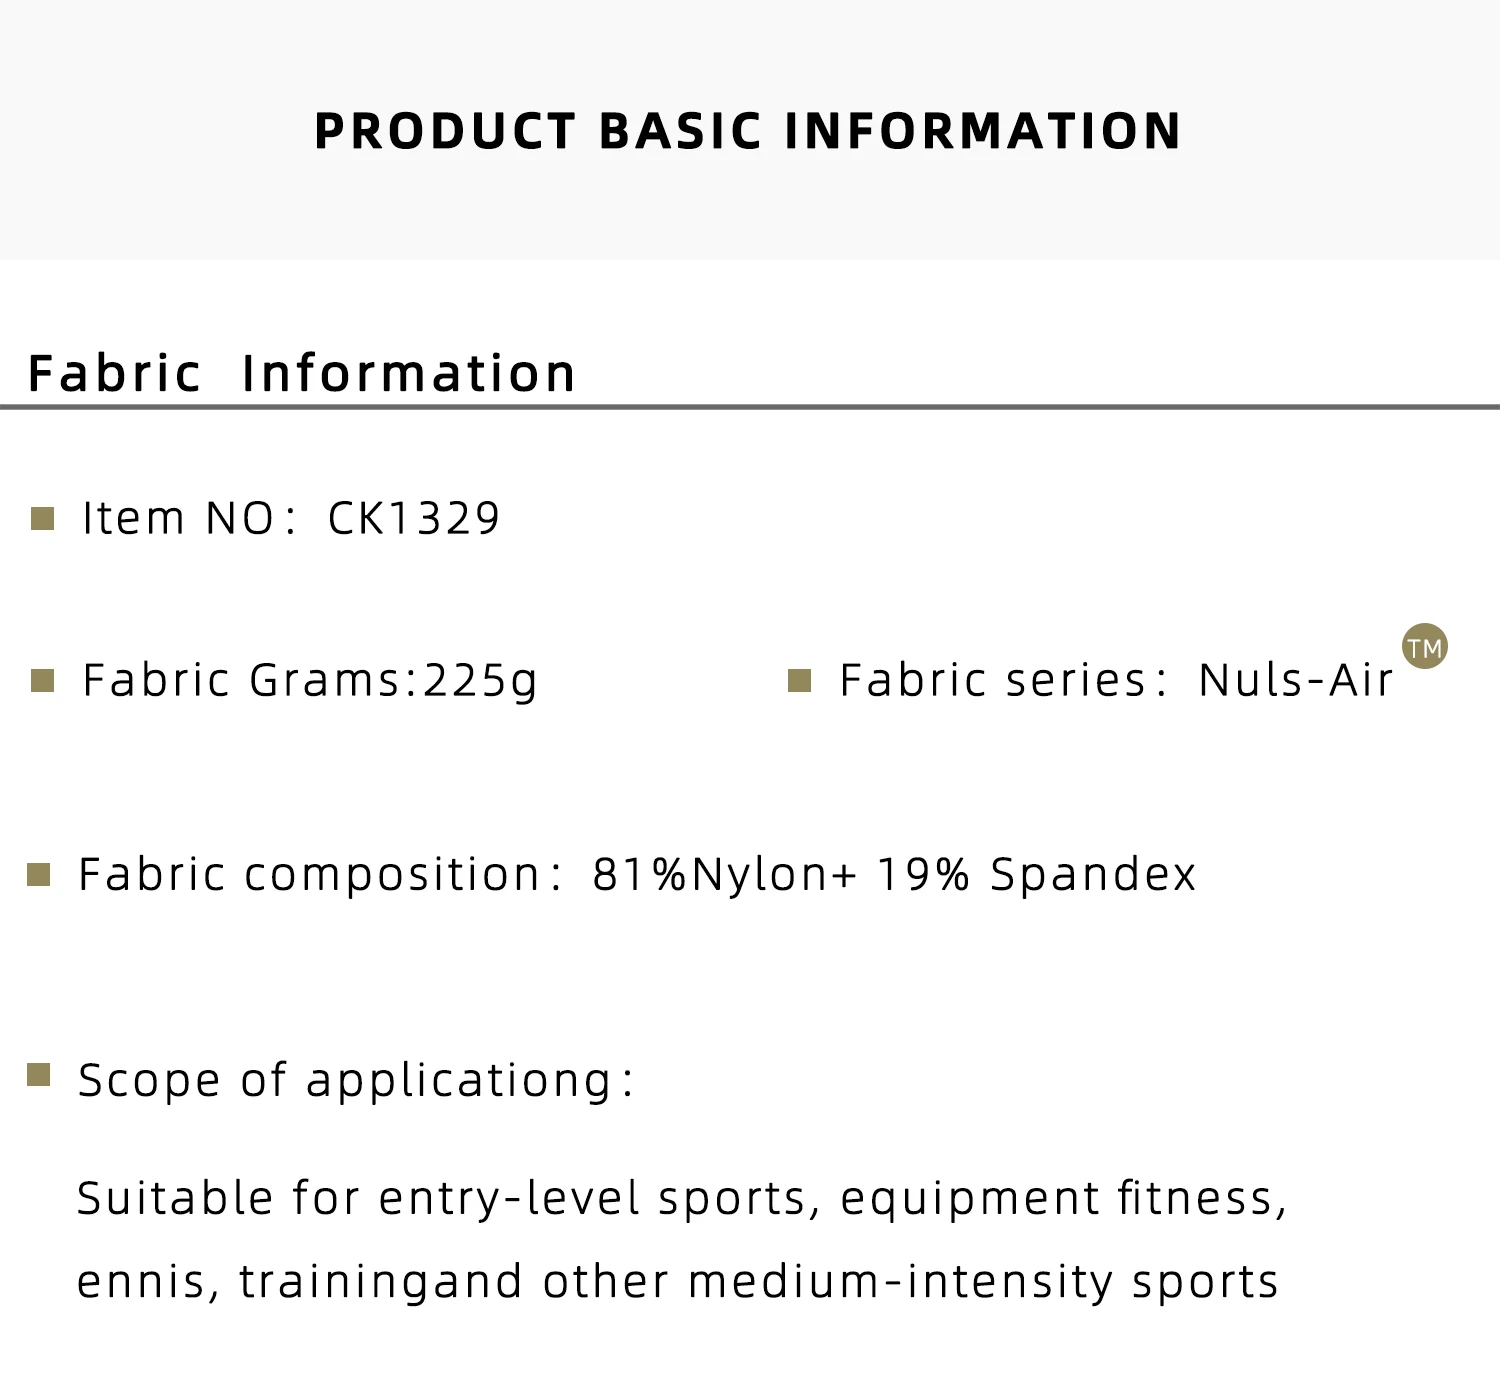Click the PRODUCT BASIC INFORMATION title
This screenshot has width=1500, height=1400.
(x=748, y=131)
